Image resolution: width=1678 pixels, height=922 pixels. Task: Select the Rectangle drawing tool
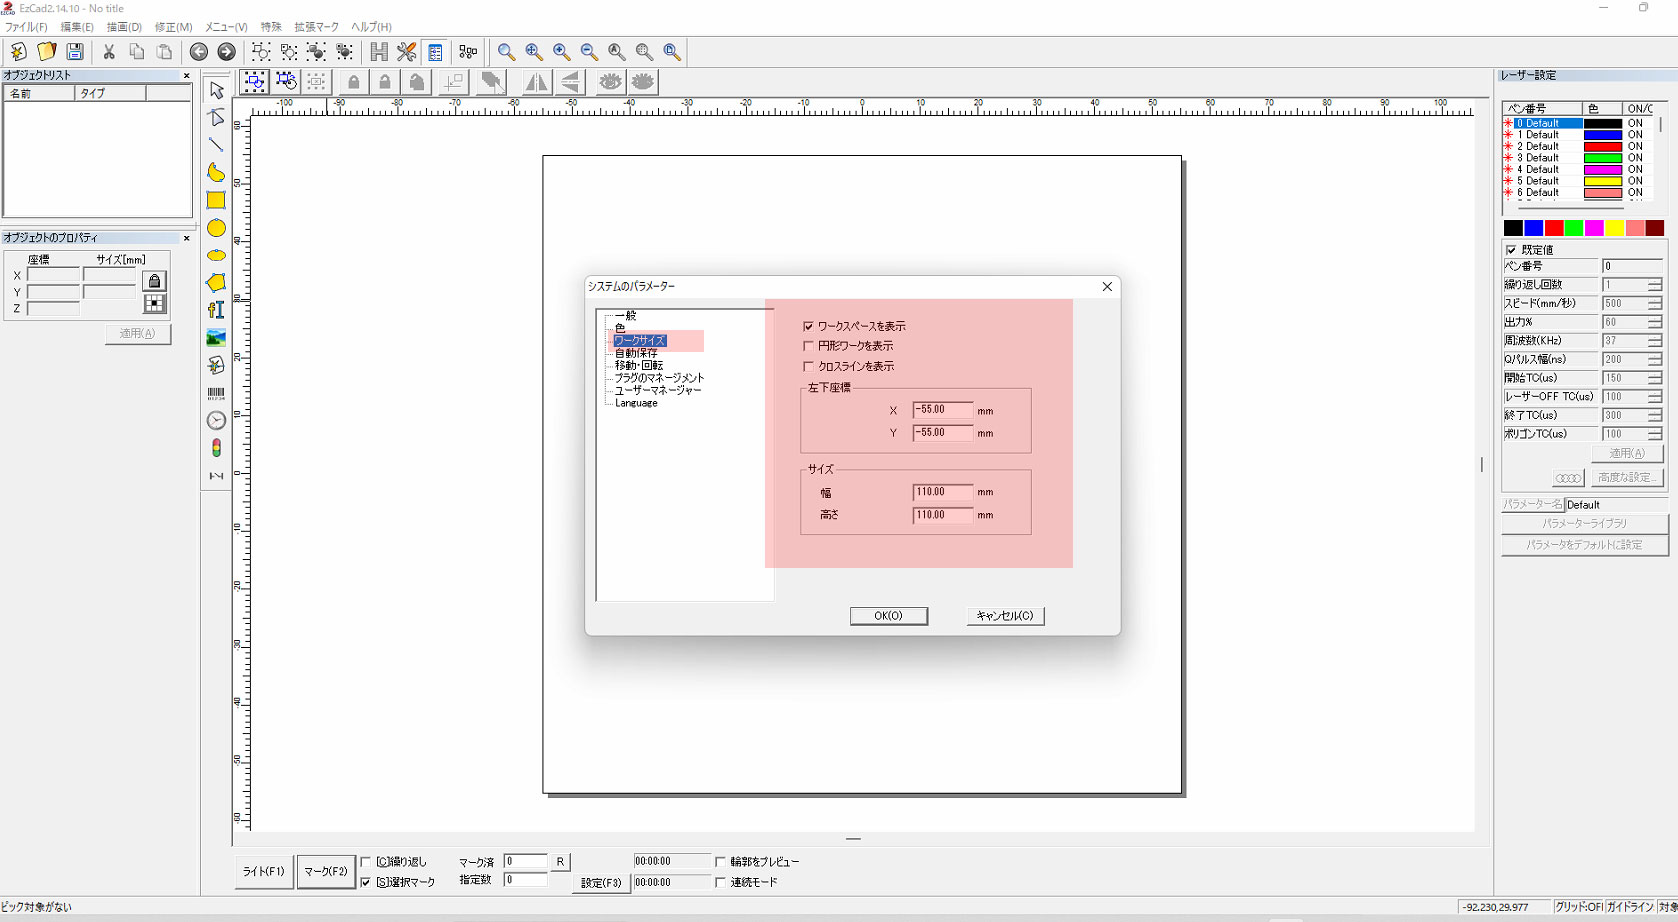[x=216, y=200]
